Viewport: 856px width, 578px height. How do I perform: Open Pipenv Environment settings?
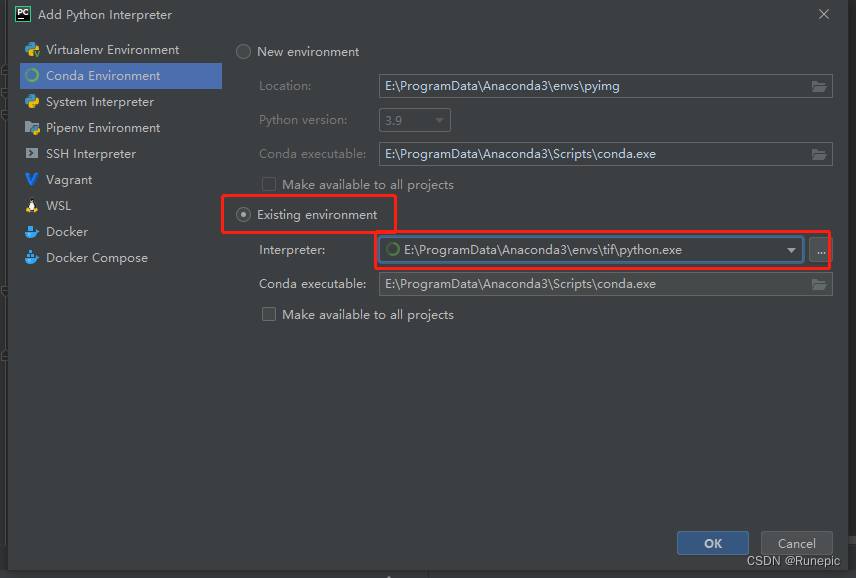(x=121, y=128)
